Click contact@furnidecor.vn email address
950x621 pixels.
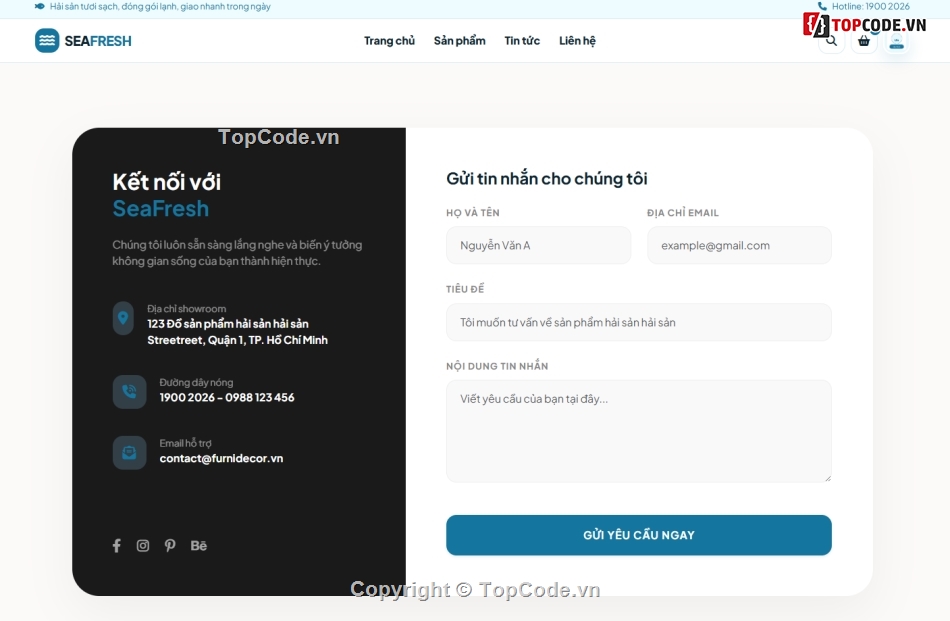tap(221, 459)
